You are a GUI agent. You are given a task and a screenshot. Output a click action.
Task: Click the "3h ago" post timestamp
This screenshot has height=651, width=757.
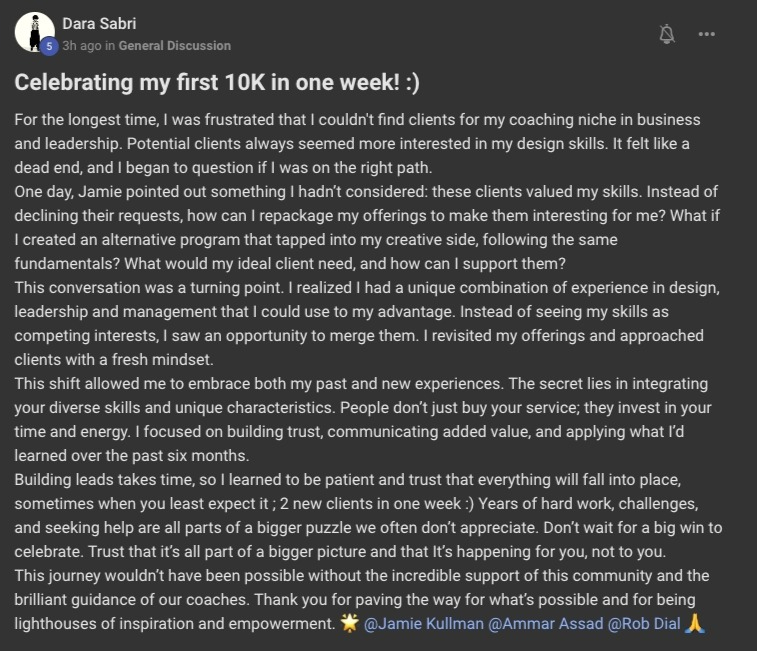81,46
